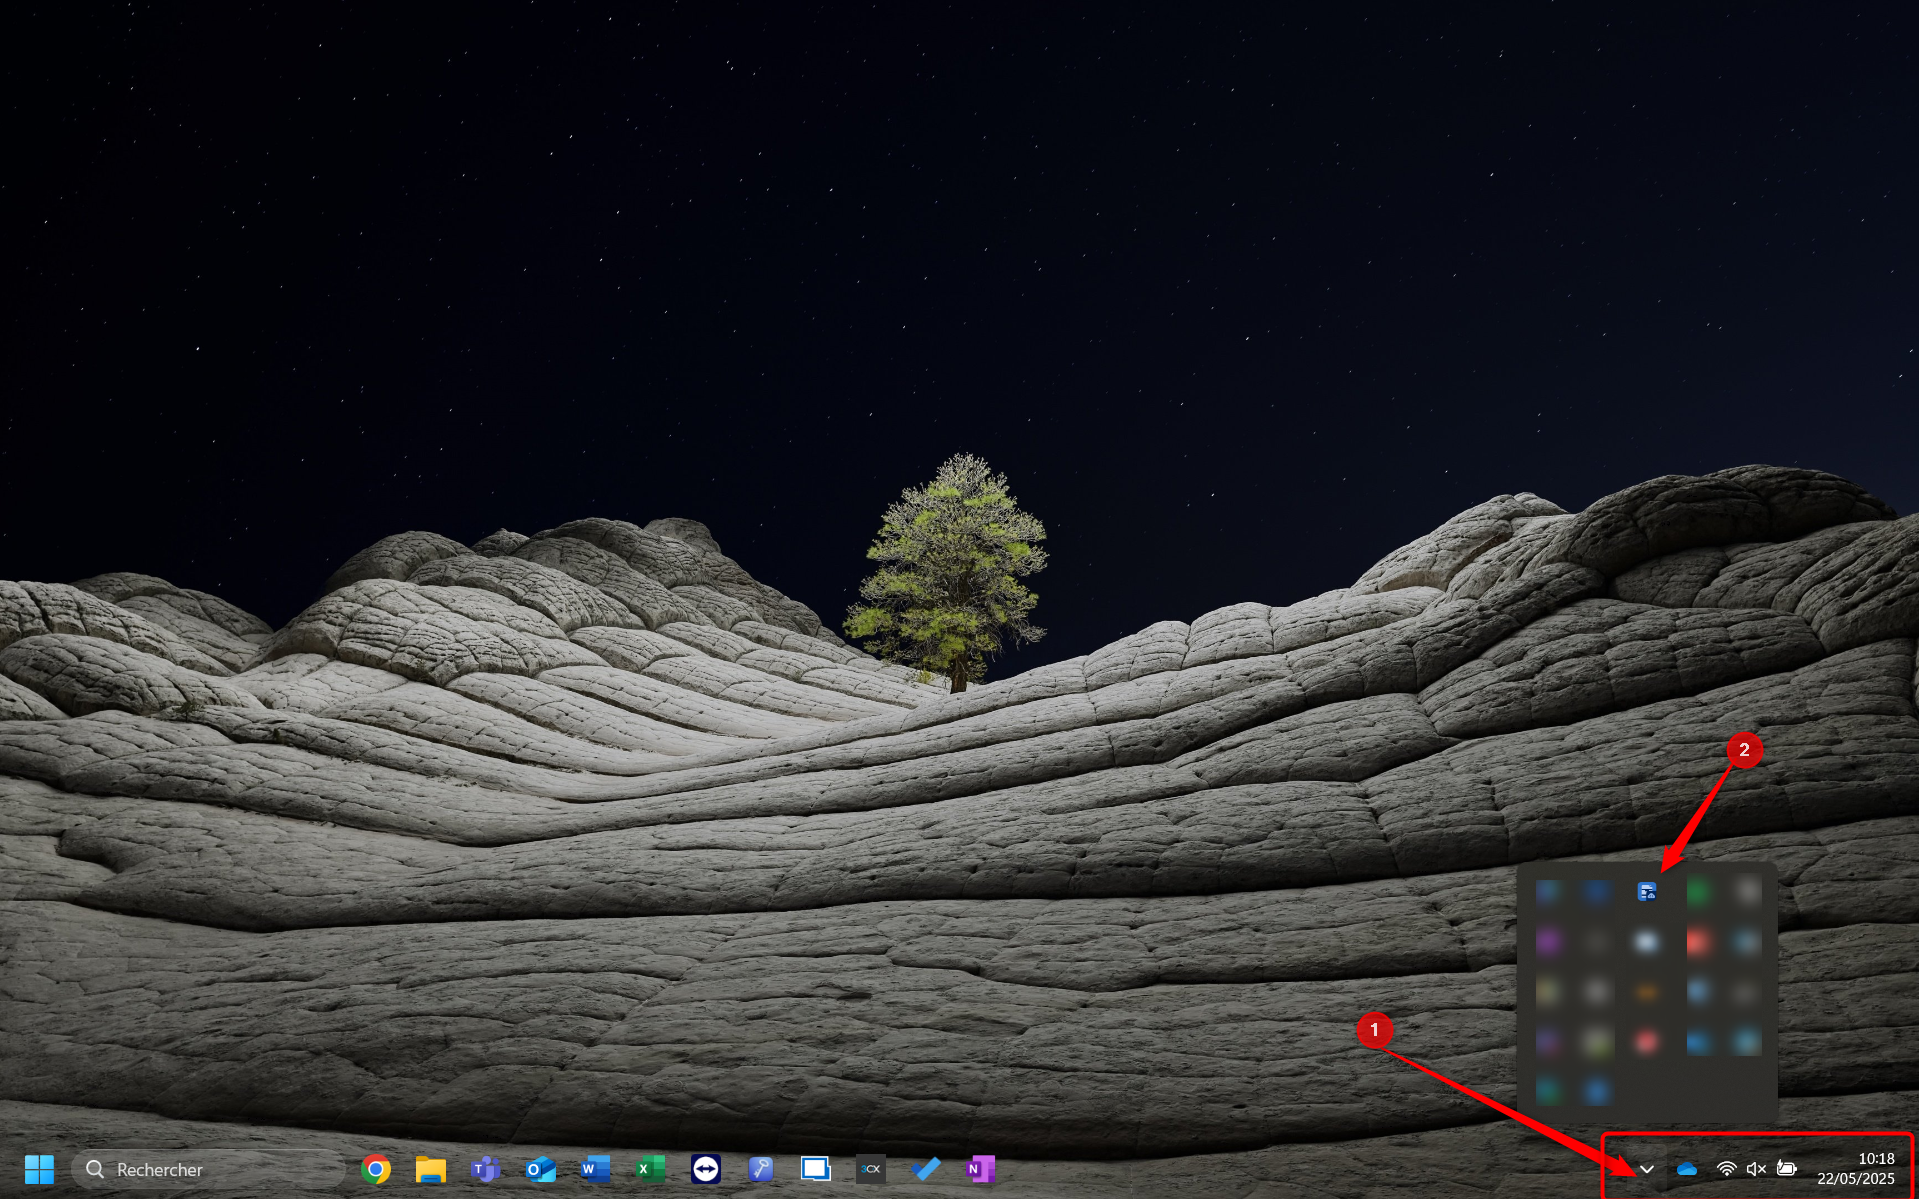Launch Outlook from the taskbar
This screenshot has height=1199, width=1919.
click(x=540, y=1168)
